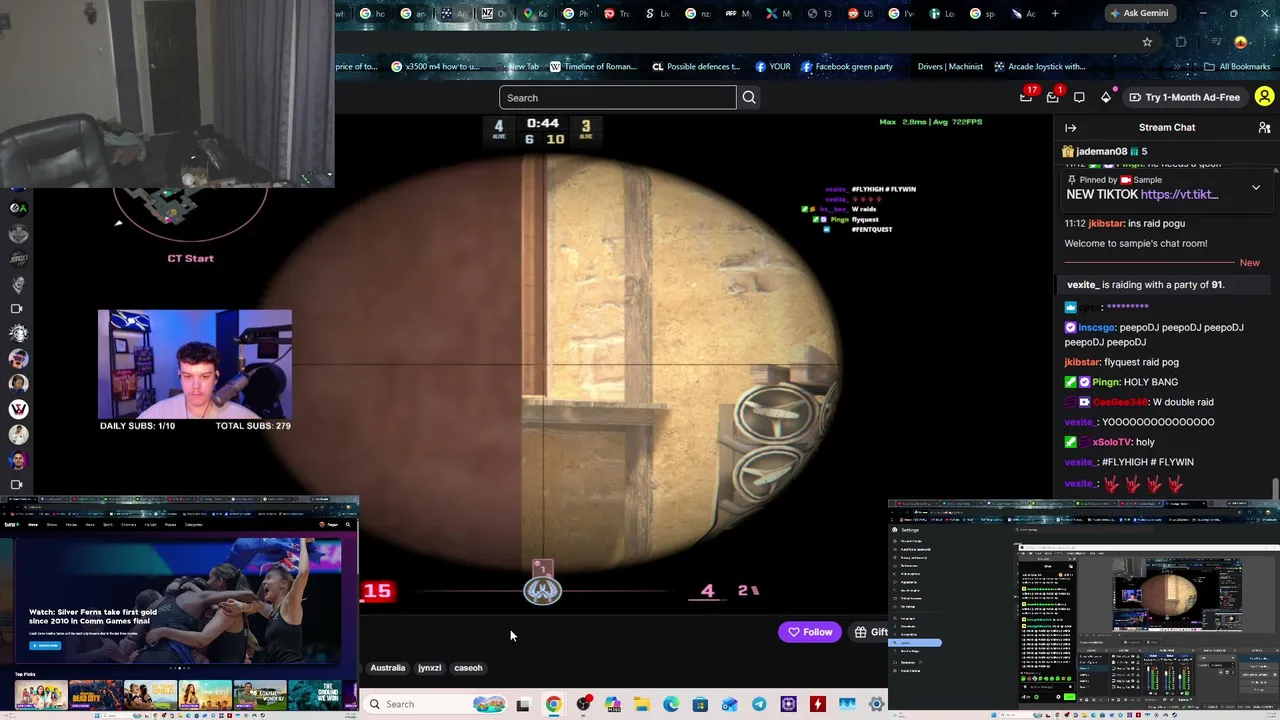Click the Ask Gemini button
1280x720 pixels.
tap(1138, 13)
